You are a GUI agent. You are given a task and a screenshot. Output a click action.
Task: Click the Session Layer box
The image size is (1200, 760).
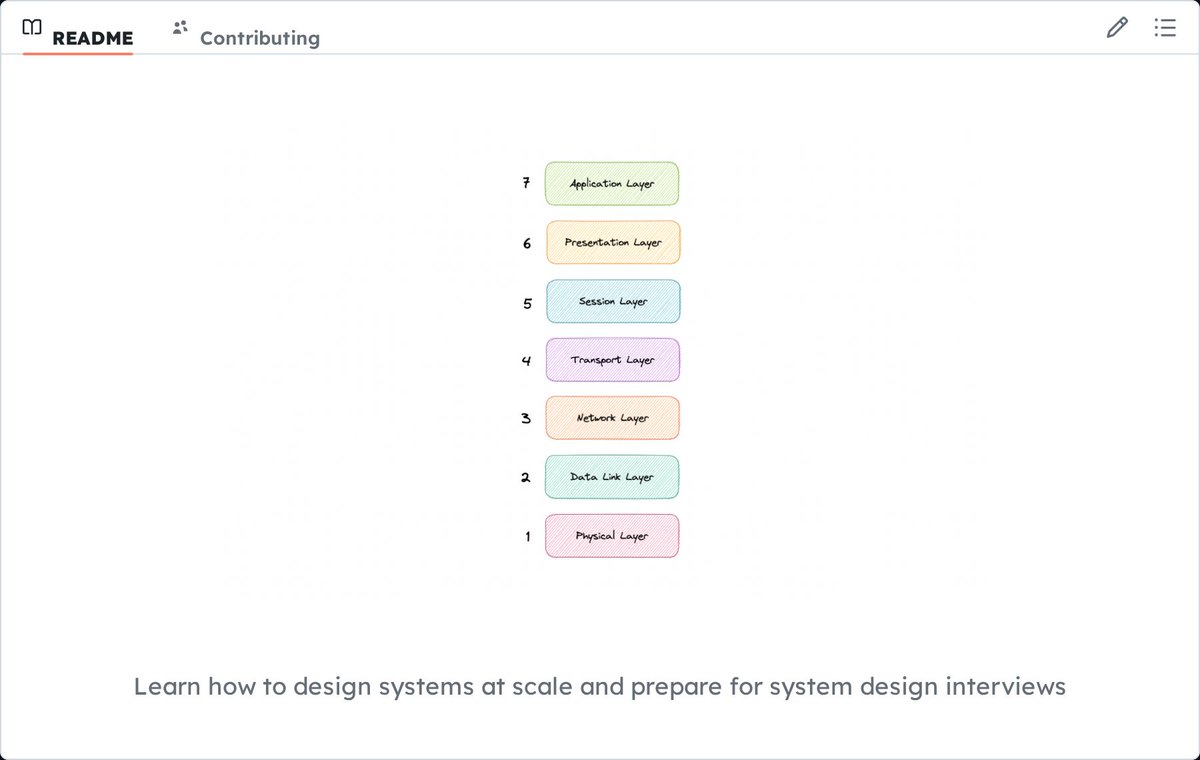coord(613,301)
